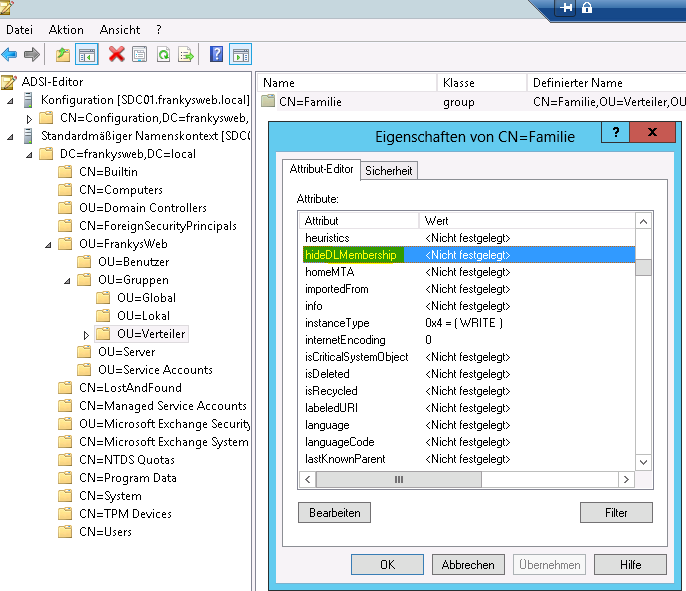Viewport: 686px width, 591px height.
Task: Switch to the Sicherheit tab
Action: [388, 171]
